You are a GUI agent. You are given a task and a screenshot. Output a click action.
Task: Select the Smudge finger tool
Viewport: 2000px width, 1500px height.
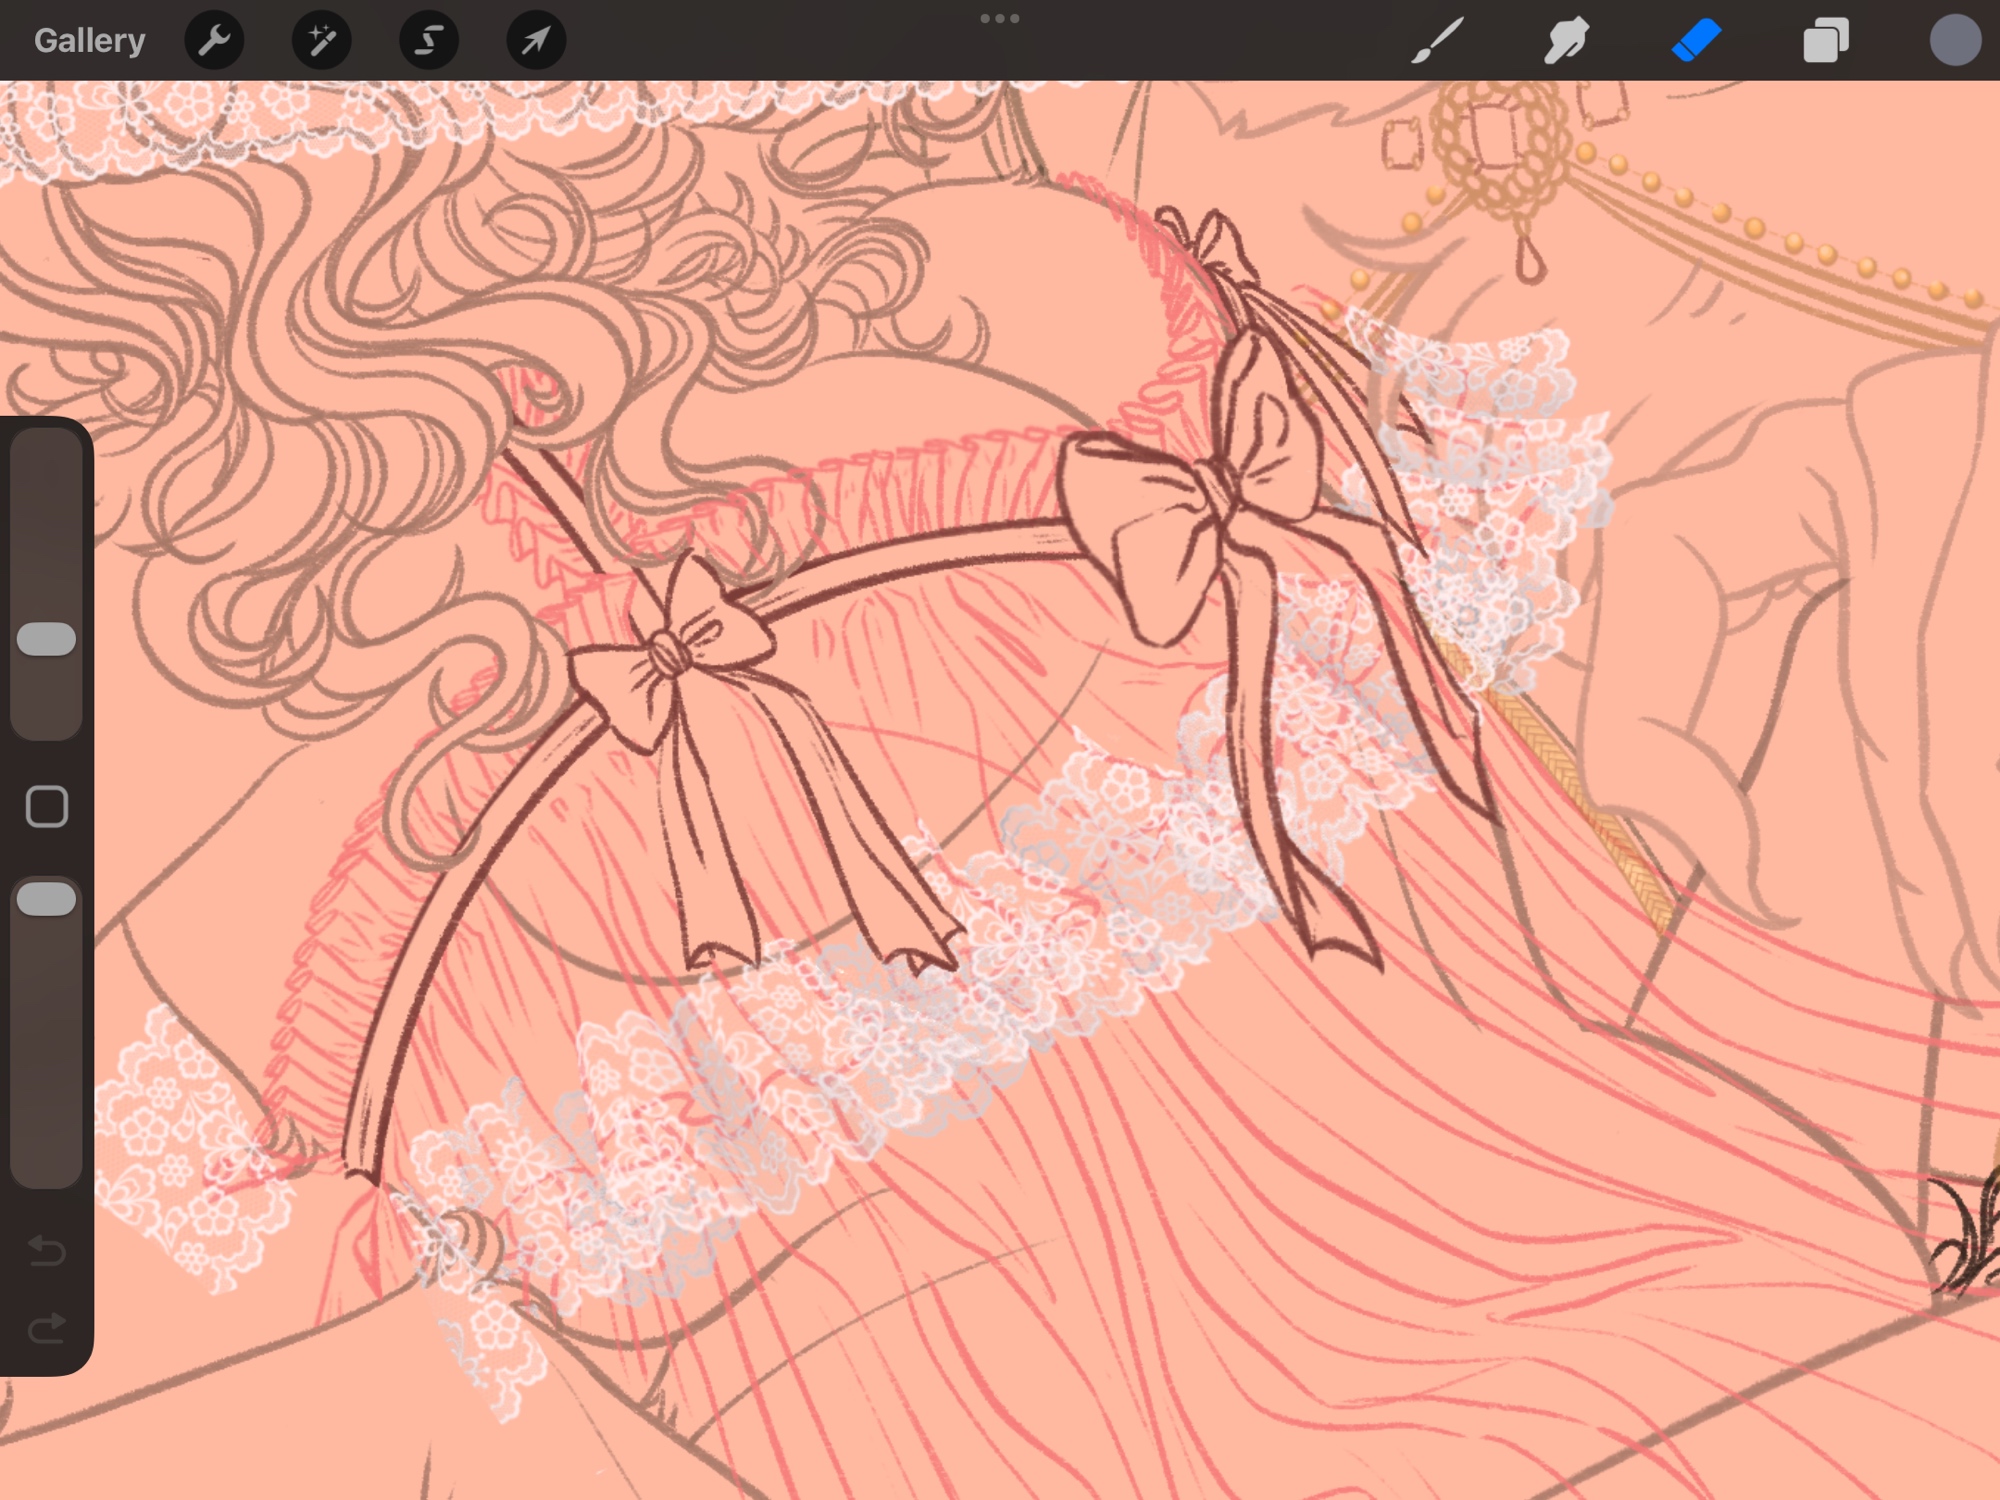point(1566,41)
